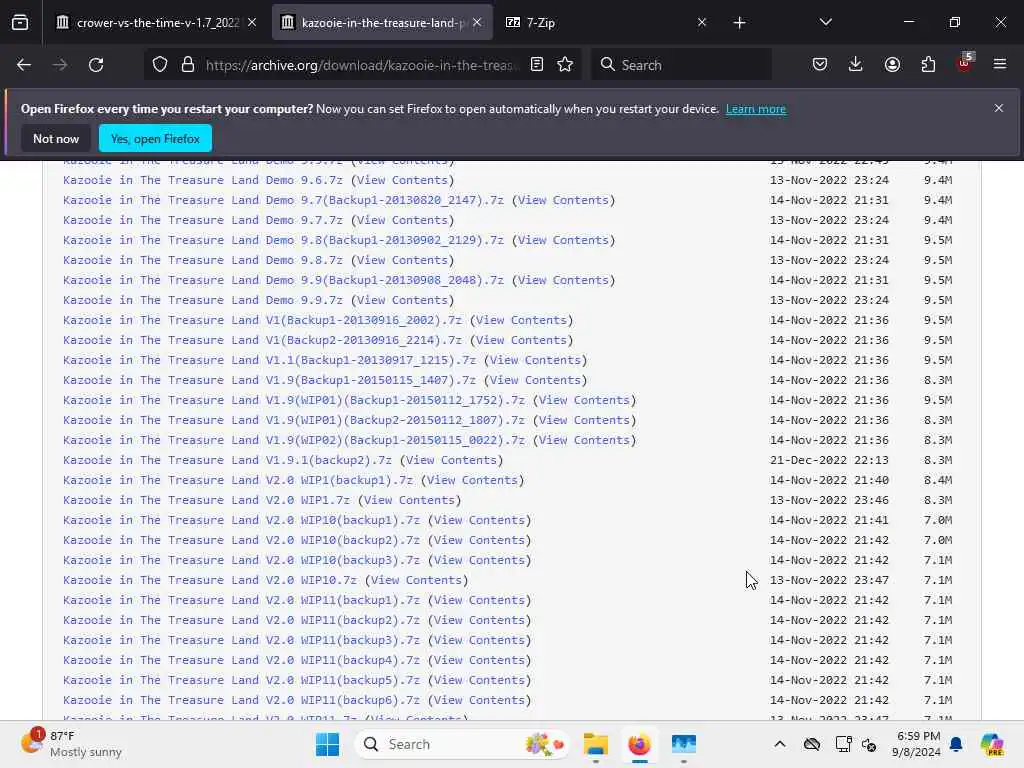Toggle reader view icon in address bar
Screen dimensions: 1024x768
tap(537, 65)
